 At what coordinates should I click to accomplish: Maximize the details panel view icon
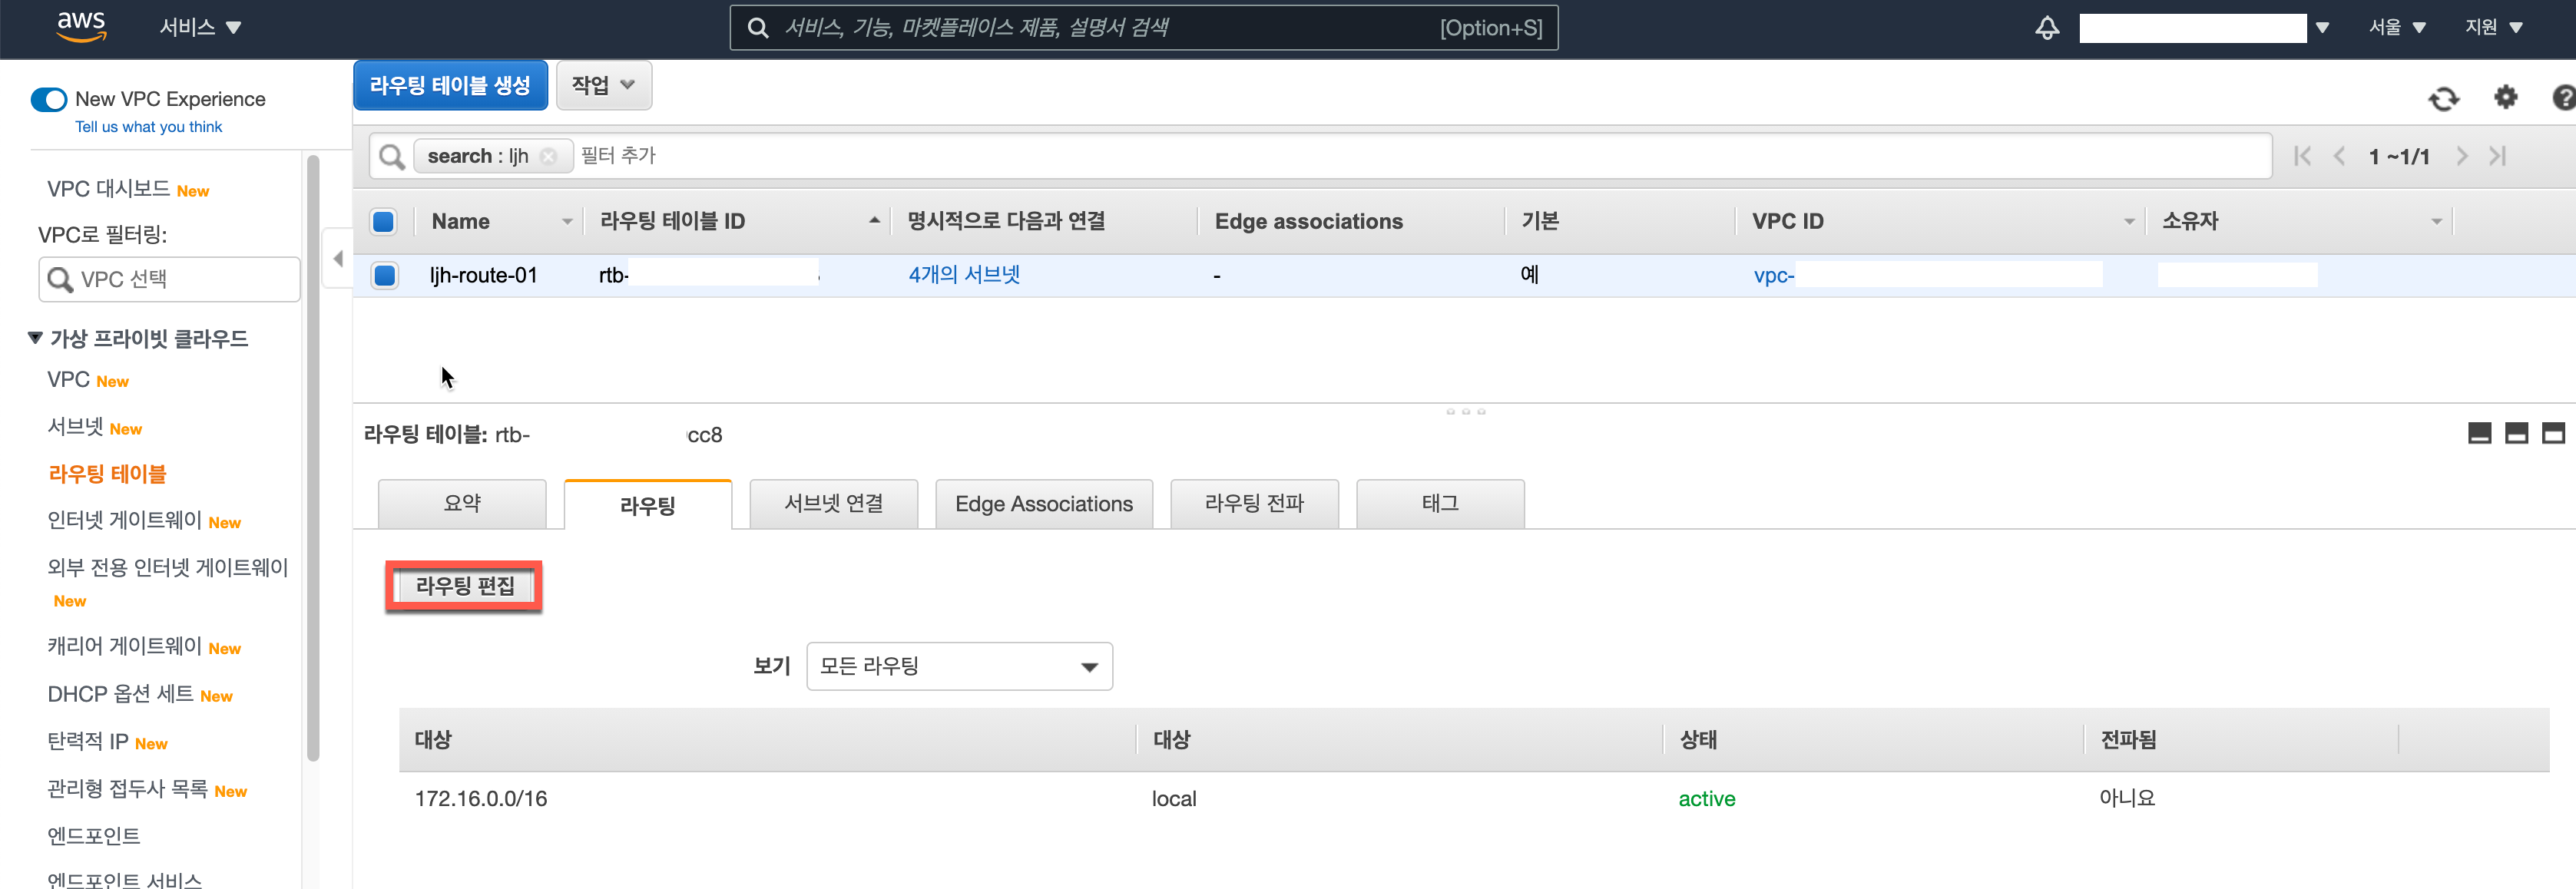[2553, 433]
